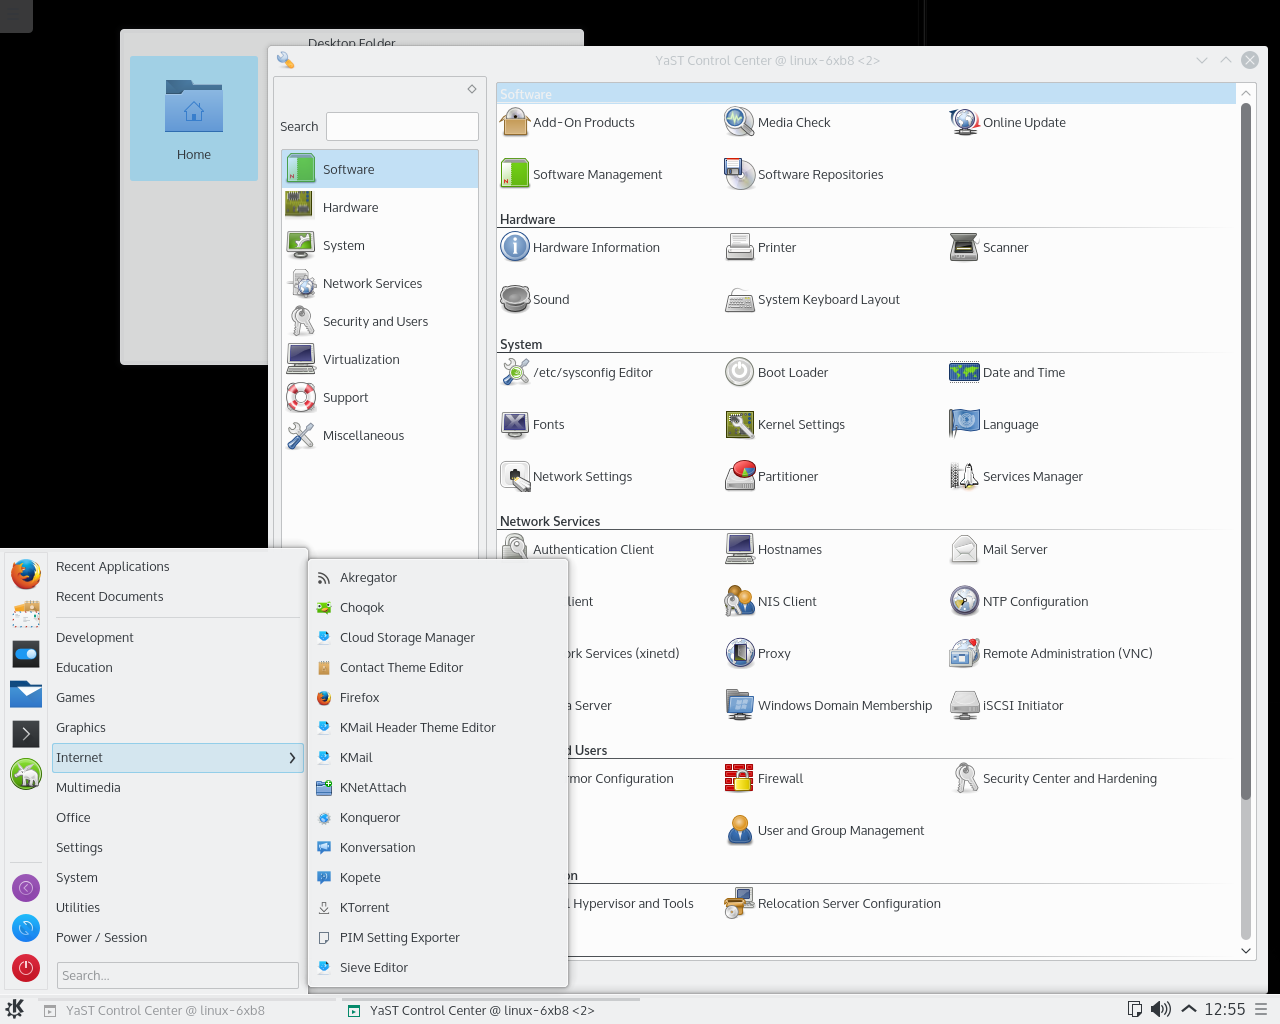Launch Akregator from Internet submenu
The image size is (1280, 1024).
(438, 578)
